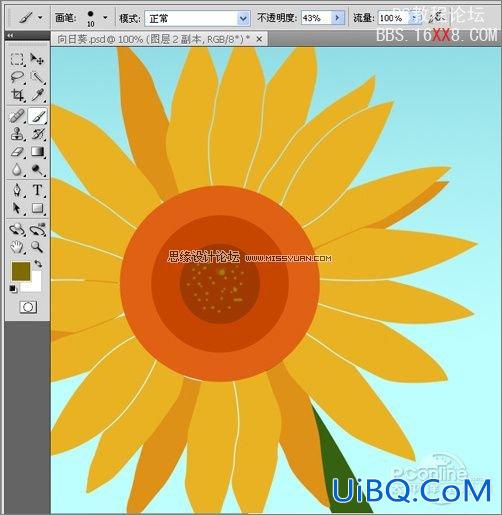Select the Zoom tool
The height and width of the screenshot is (515, 502).
tap(37, 247)
